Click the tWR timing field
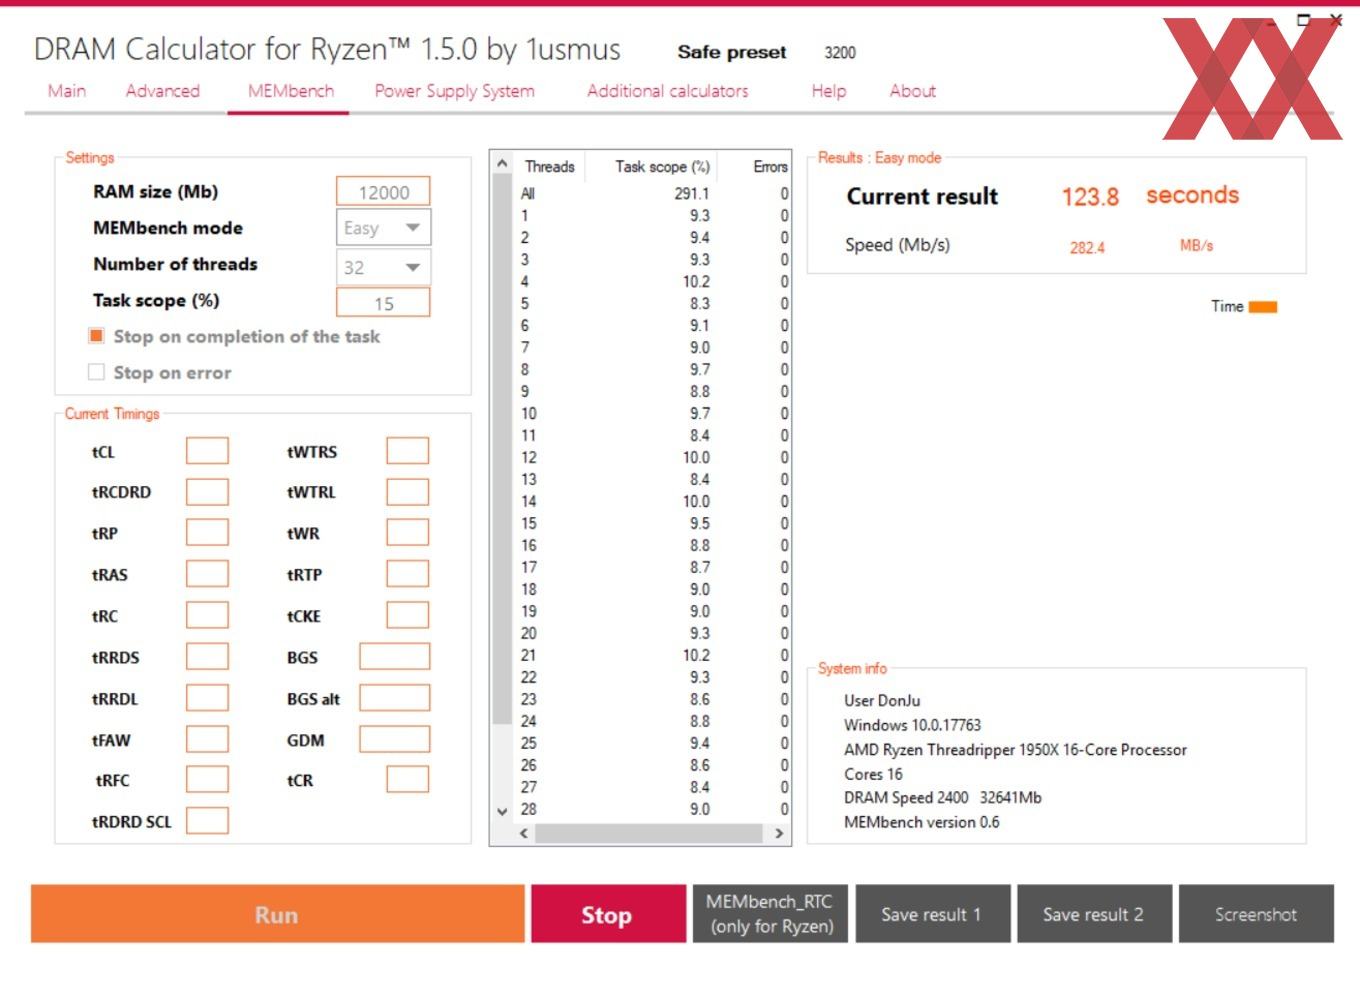Screen dimensions: 1360x997 pos(408,533)
